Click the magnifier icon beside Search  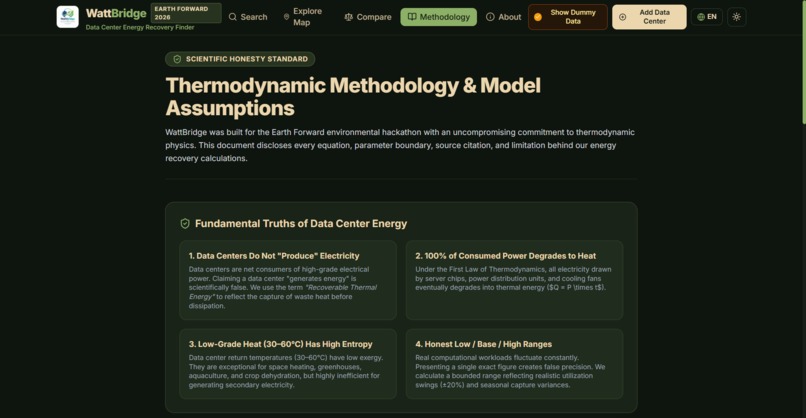(x=232, y=17)
